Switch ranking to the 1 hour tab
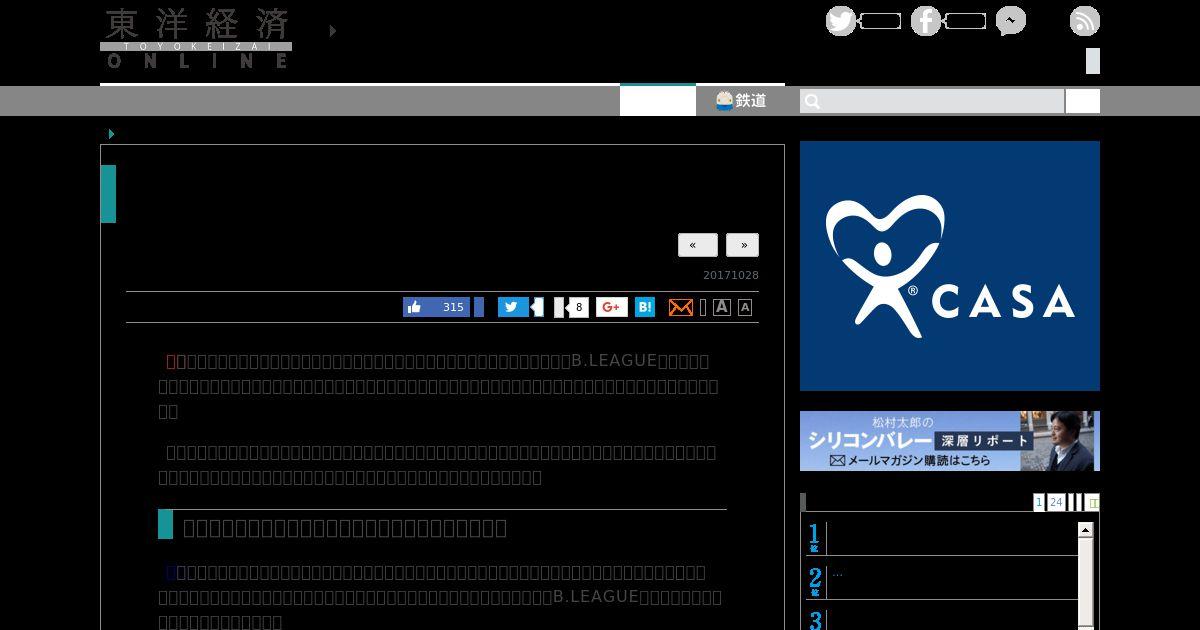1200x630 pixels. tap(1039, 502)
